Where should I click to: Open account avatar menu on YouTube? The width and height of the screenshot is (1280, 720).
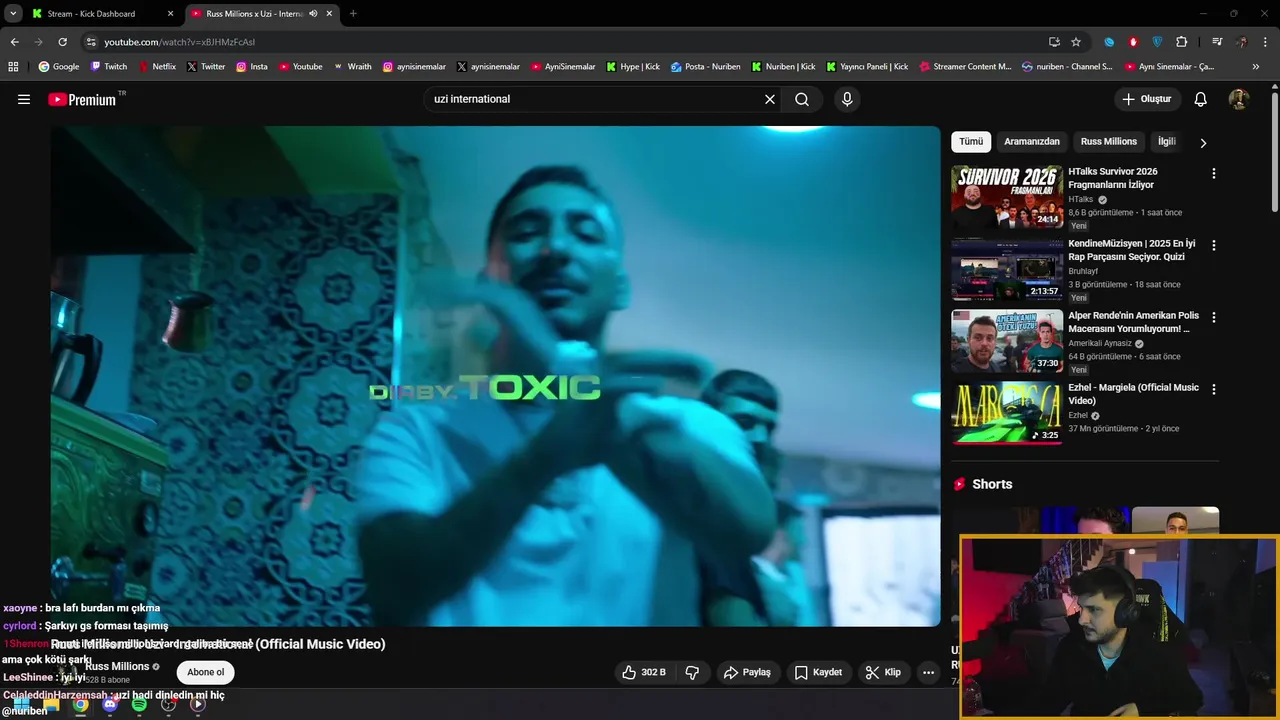click(x=1239, y=99)
